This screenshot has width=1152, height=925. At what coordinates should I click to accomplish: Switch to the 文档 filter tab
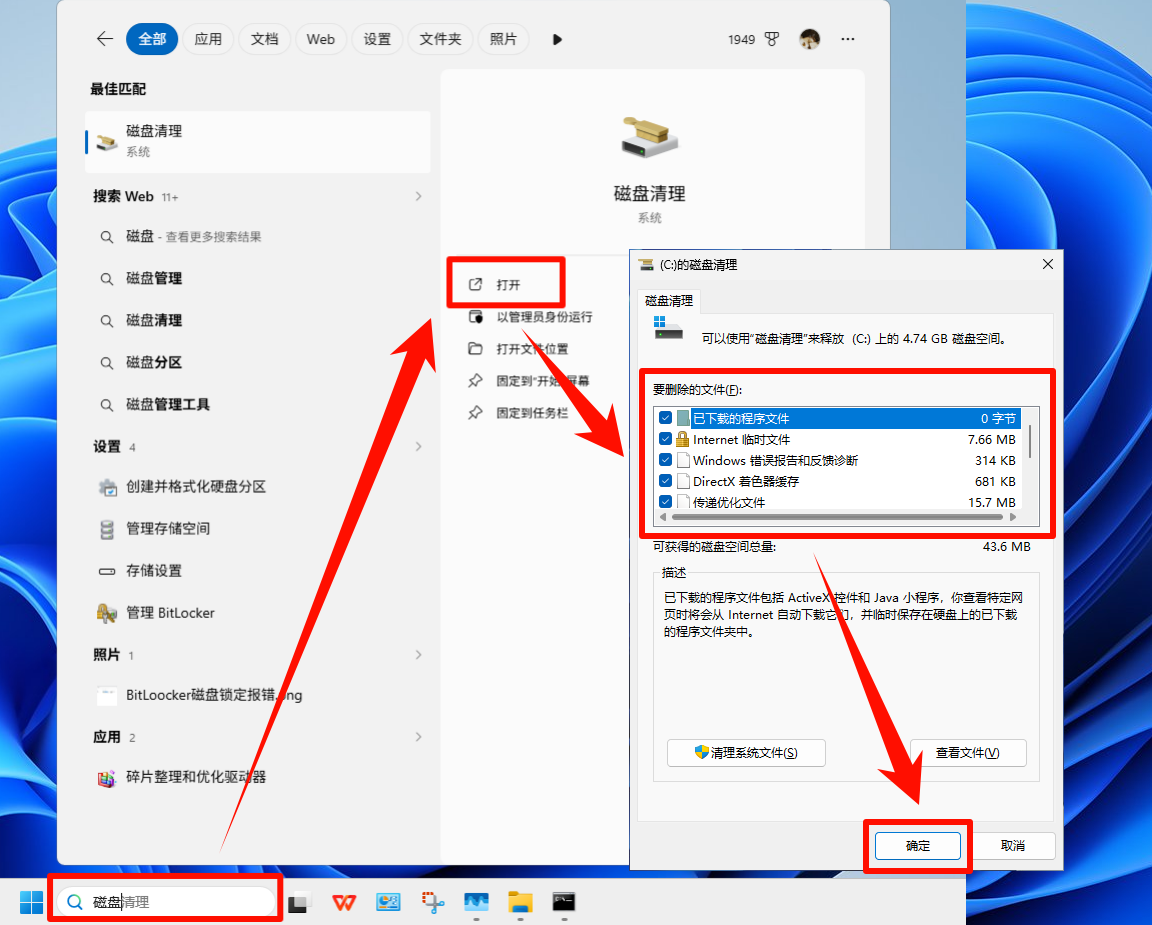tap(264, 39)
